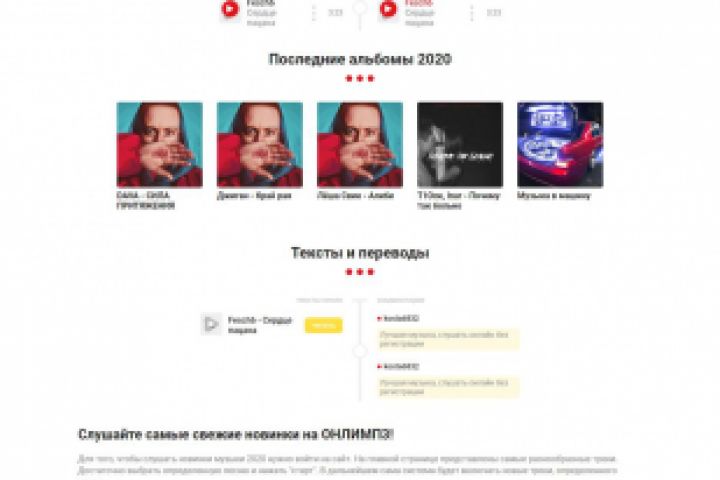This screenshot has height=480, width=720.
Task: Open the second album cover, Джиган
Action: [259, 144]
